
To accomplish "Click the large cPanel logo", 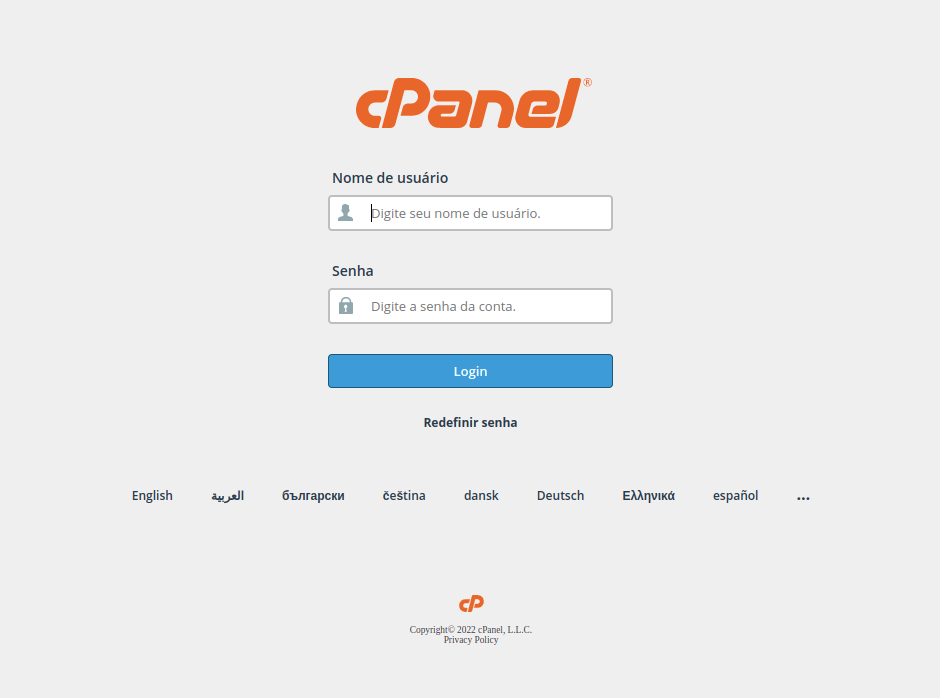I will [x=474, y=103].
